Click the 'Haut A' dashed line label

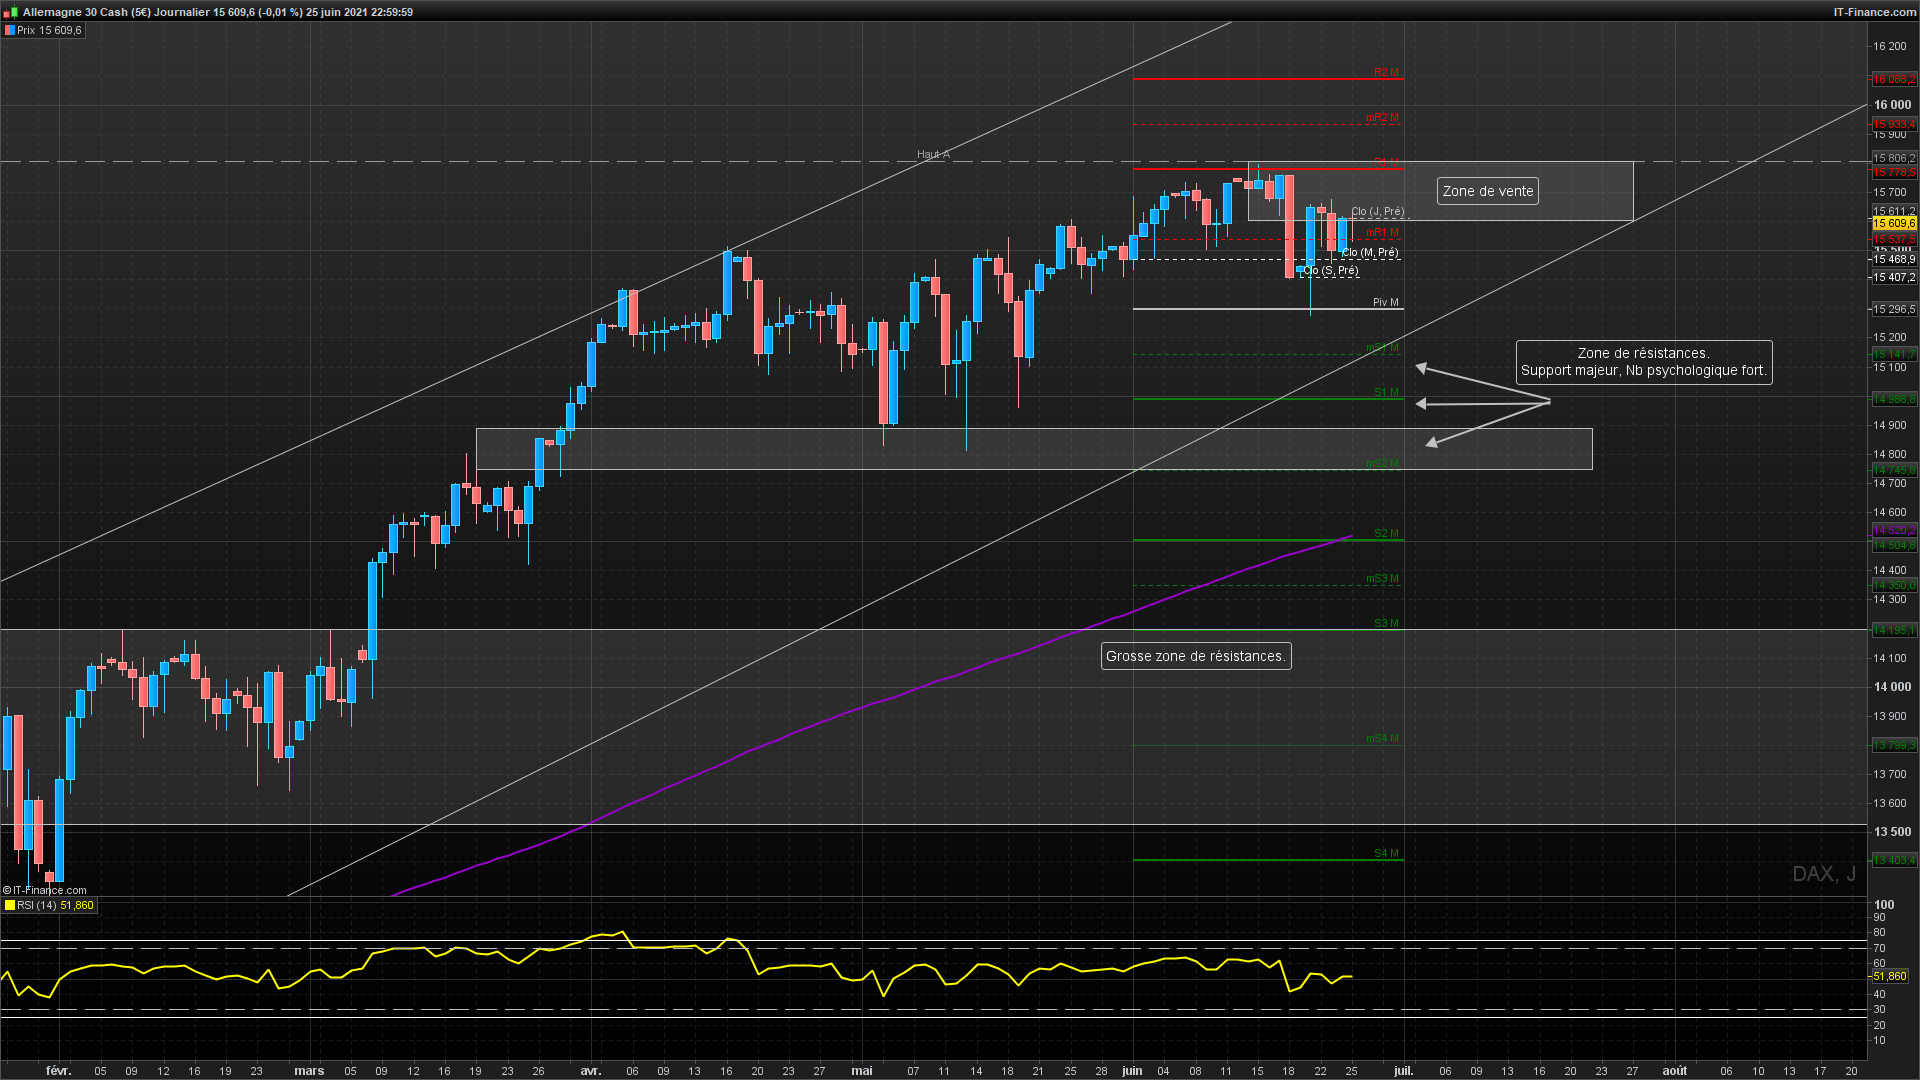coord(933,155)
